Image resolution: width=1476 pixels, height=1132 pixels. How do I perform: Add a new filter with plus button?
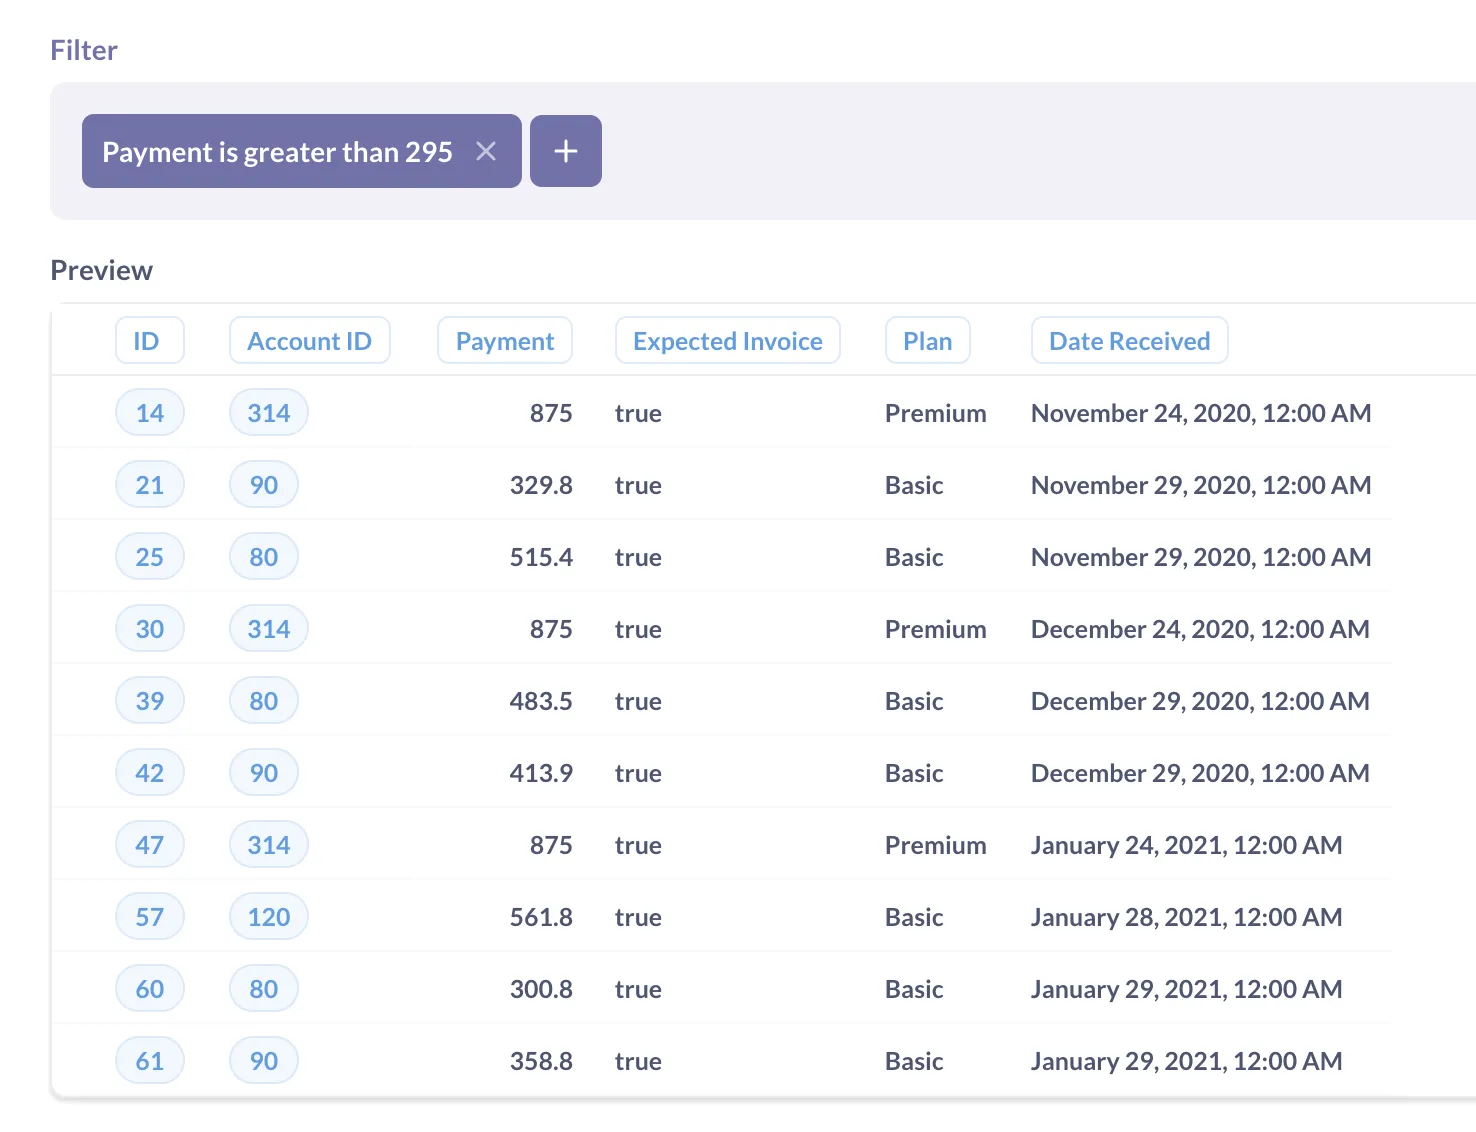pos(565,151)
